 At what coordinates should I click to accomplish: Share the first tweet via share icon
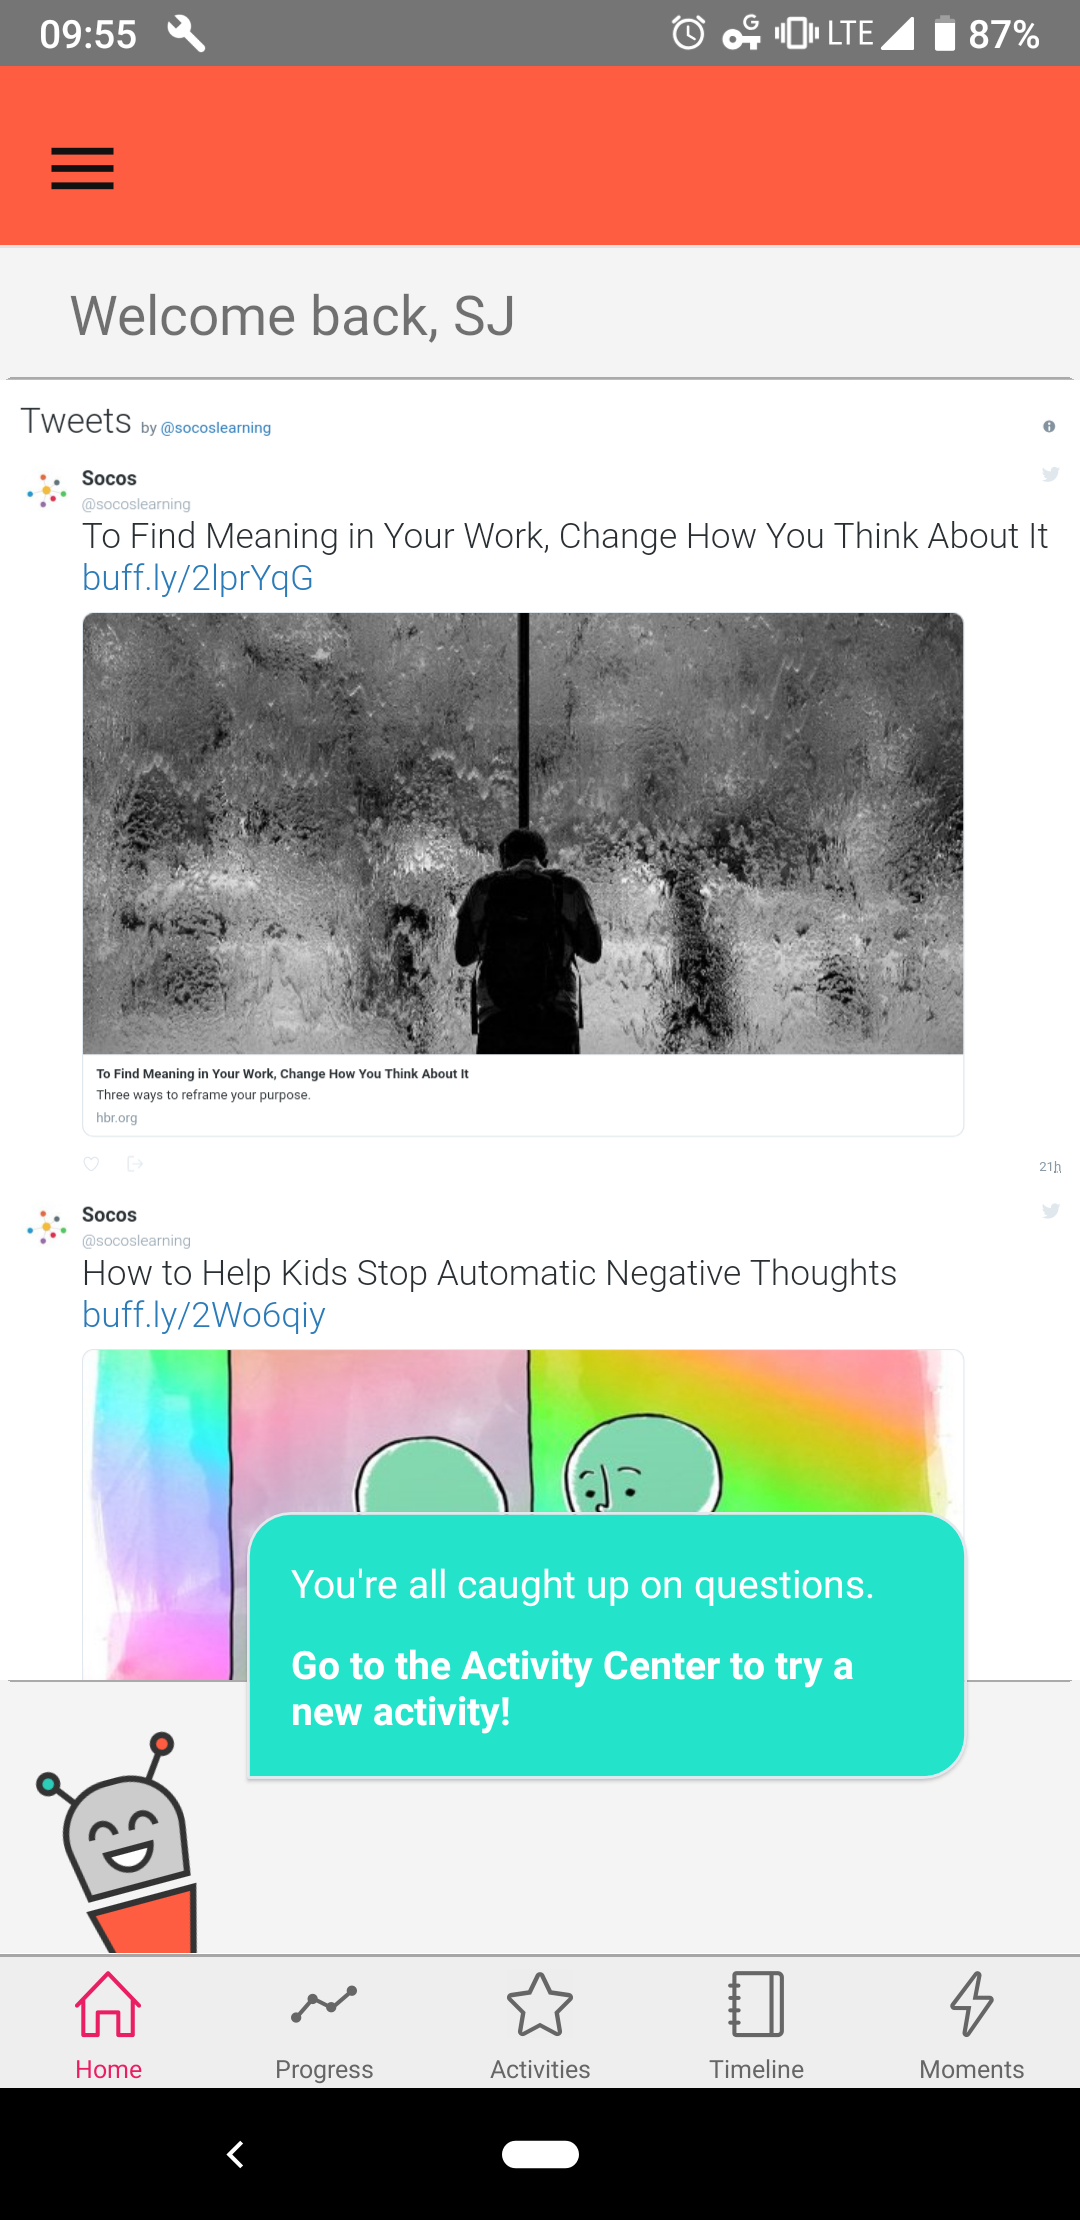tap(135, 1163)
